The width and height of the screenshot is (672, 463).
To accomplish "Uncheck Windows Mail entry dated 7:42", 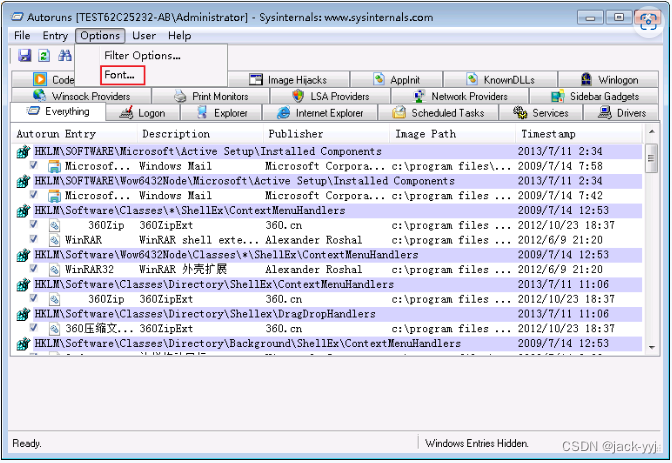I will click(34, 195).
